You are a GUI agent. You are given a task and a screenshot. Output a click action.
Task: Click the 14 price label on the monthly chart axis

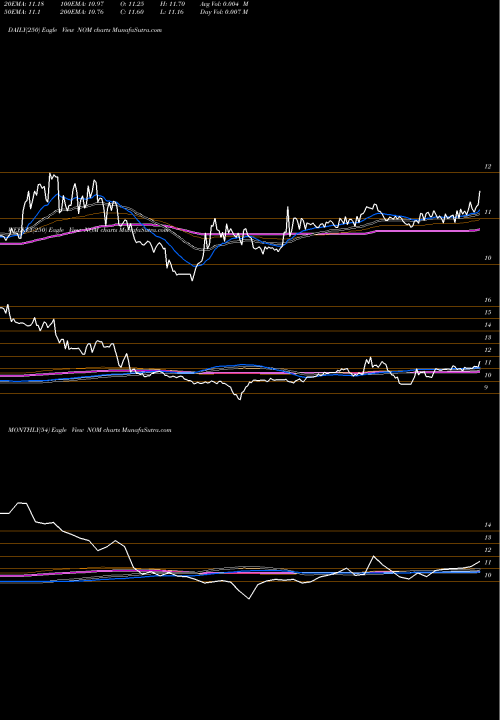[488, 525]
